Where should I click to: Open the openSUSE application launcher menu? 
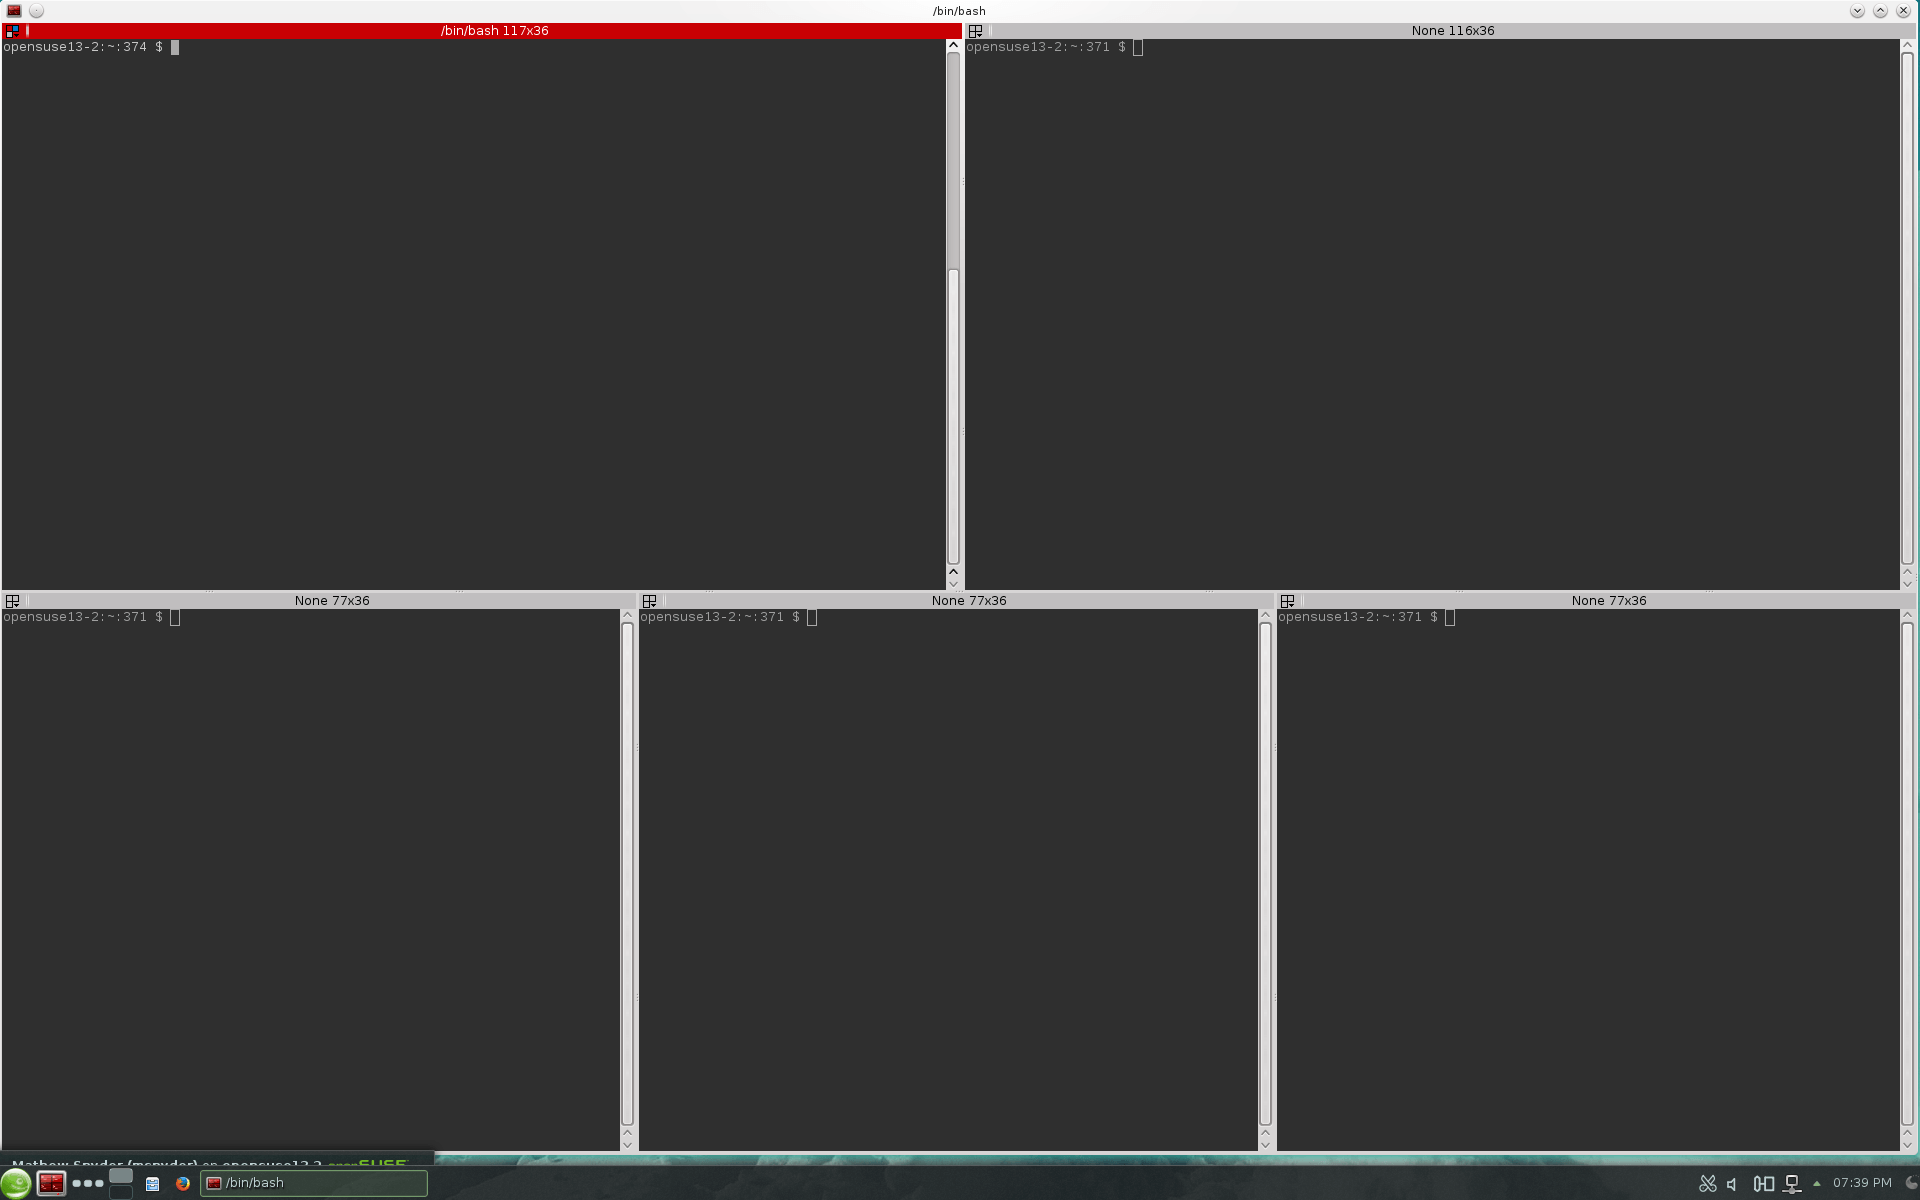[16, 1183]
